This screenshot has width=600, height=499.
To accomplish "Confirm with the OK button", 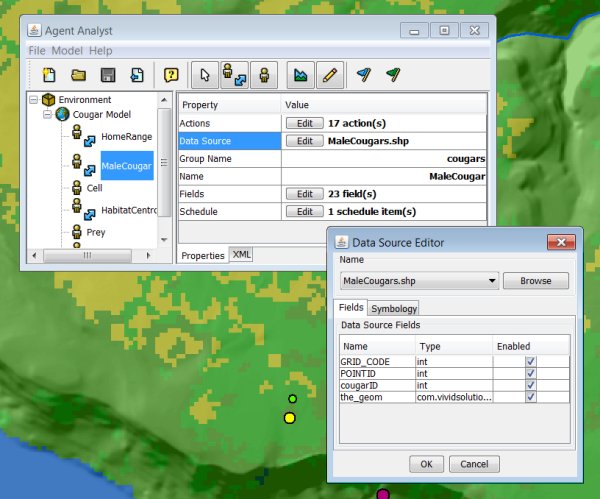I will (426, 464).
